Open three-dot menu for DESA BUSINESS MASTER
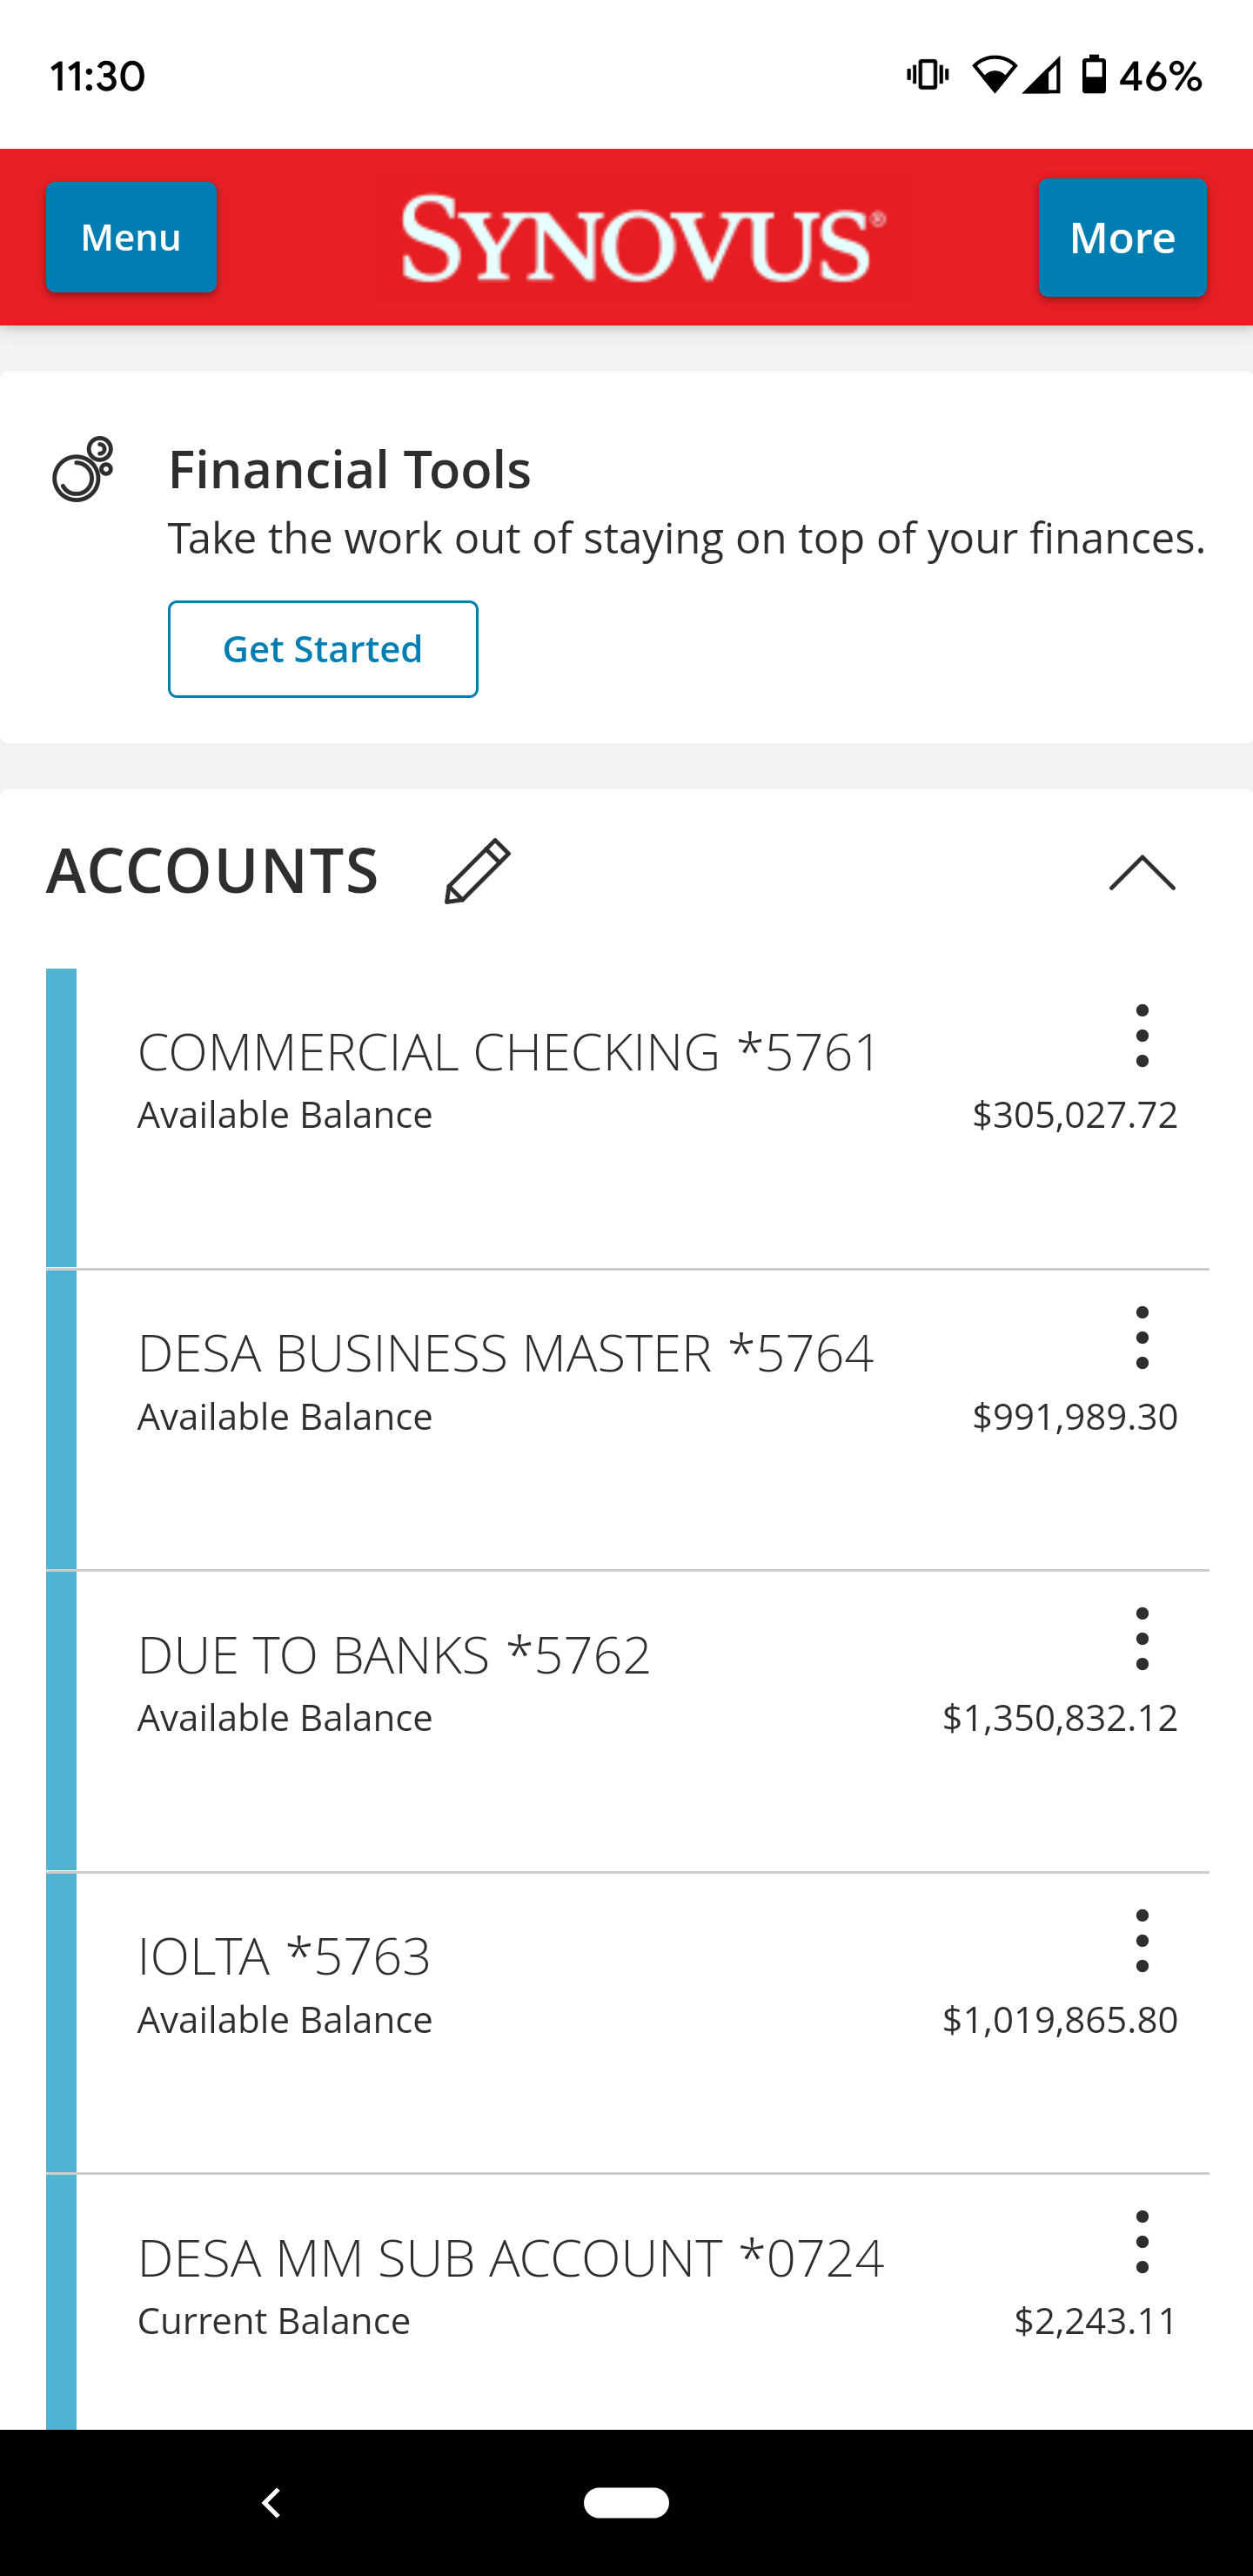The image size is (1253, 2576). click(1142, 1338)
